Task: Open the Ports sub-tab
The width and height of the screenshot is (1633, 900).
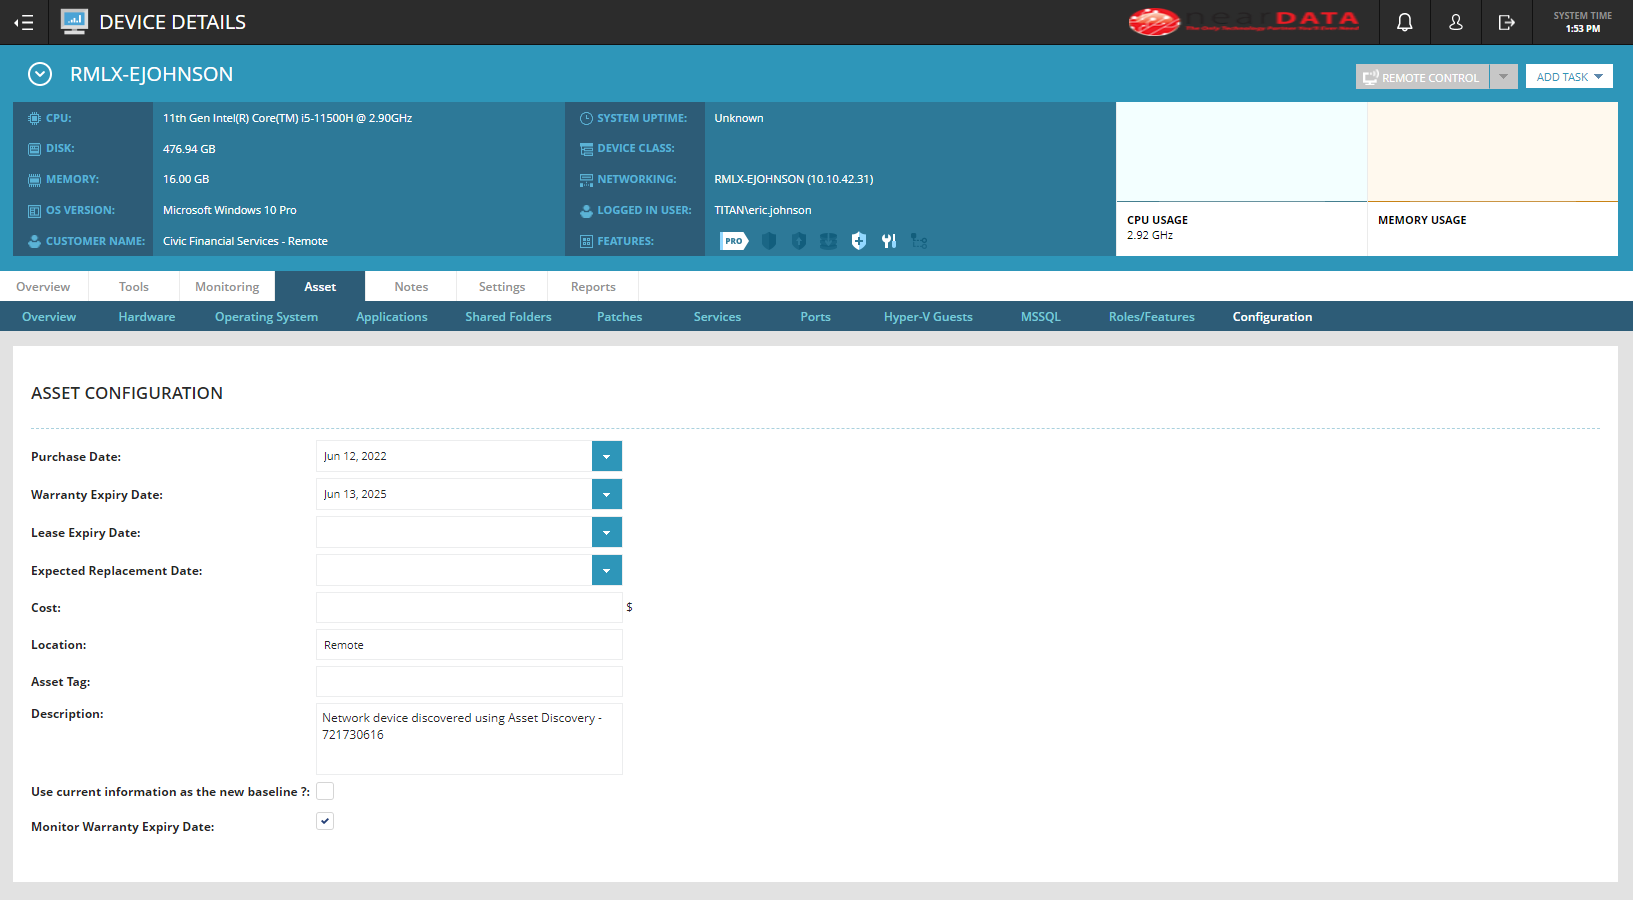Action: coord(816,317)
